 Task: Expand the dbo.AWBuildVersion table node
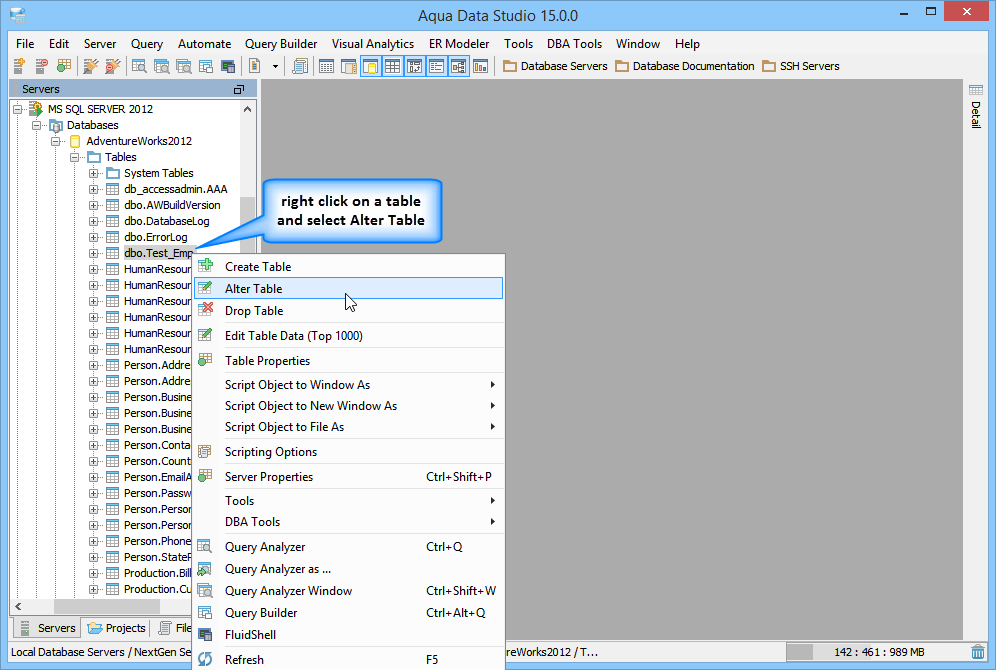point(93,205)
